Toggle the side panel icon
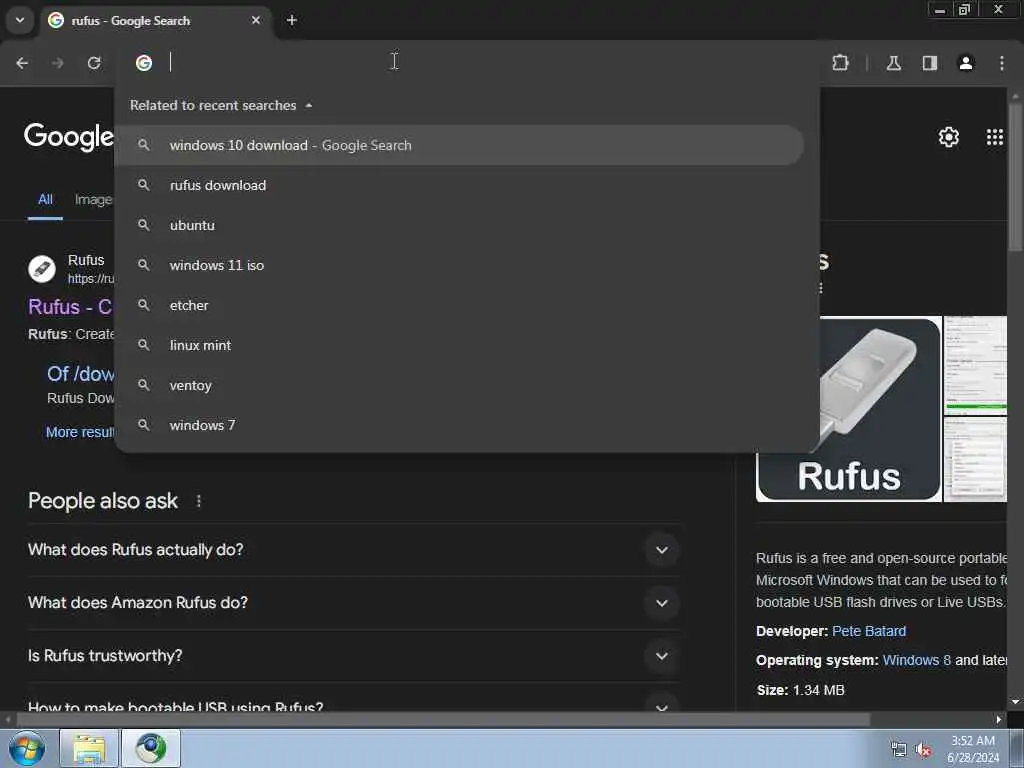Image resolution: width=1024 pixels, height=768 pixels. point(930,63)
